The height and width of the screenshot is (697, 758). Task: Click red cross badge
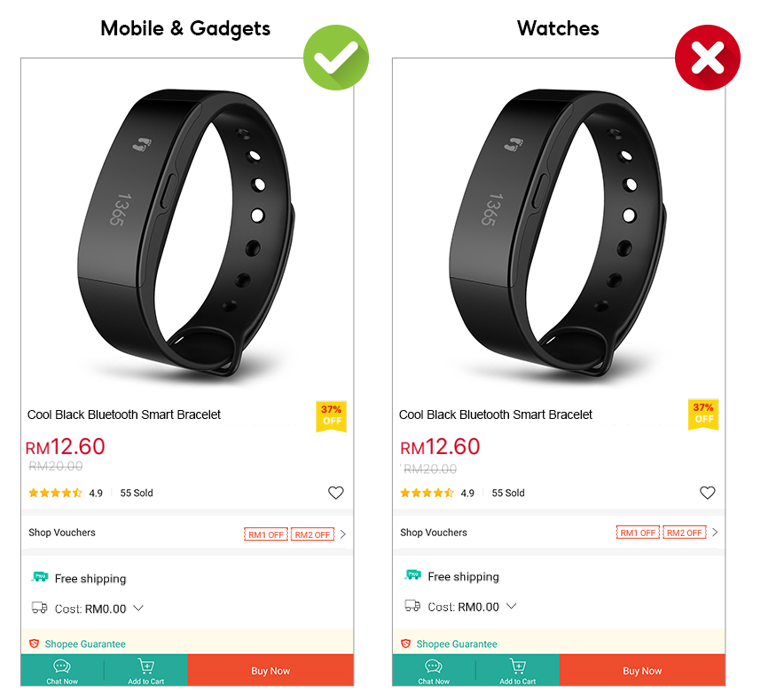[708, 58]
